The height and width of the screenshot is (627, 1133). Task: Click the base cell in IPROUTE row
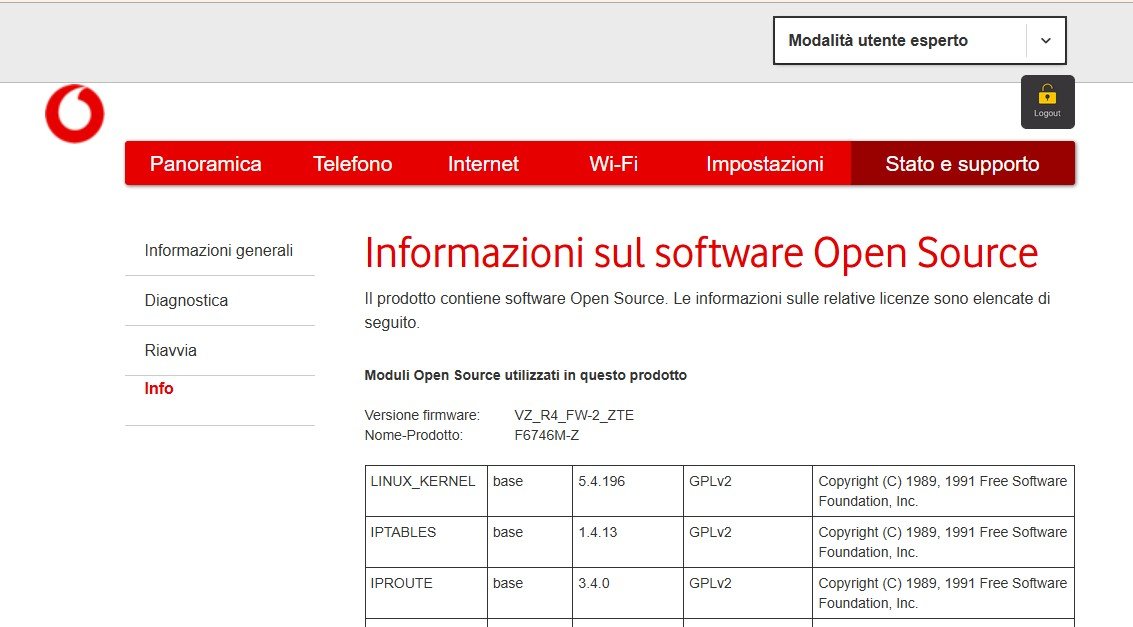[530, 593]
